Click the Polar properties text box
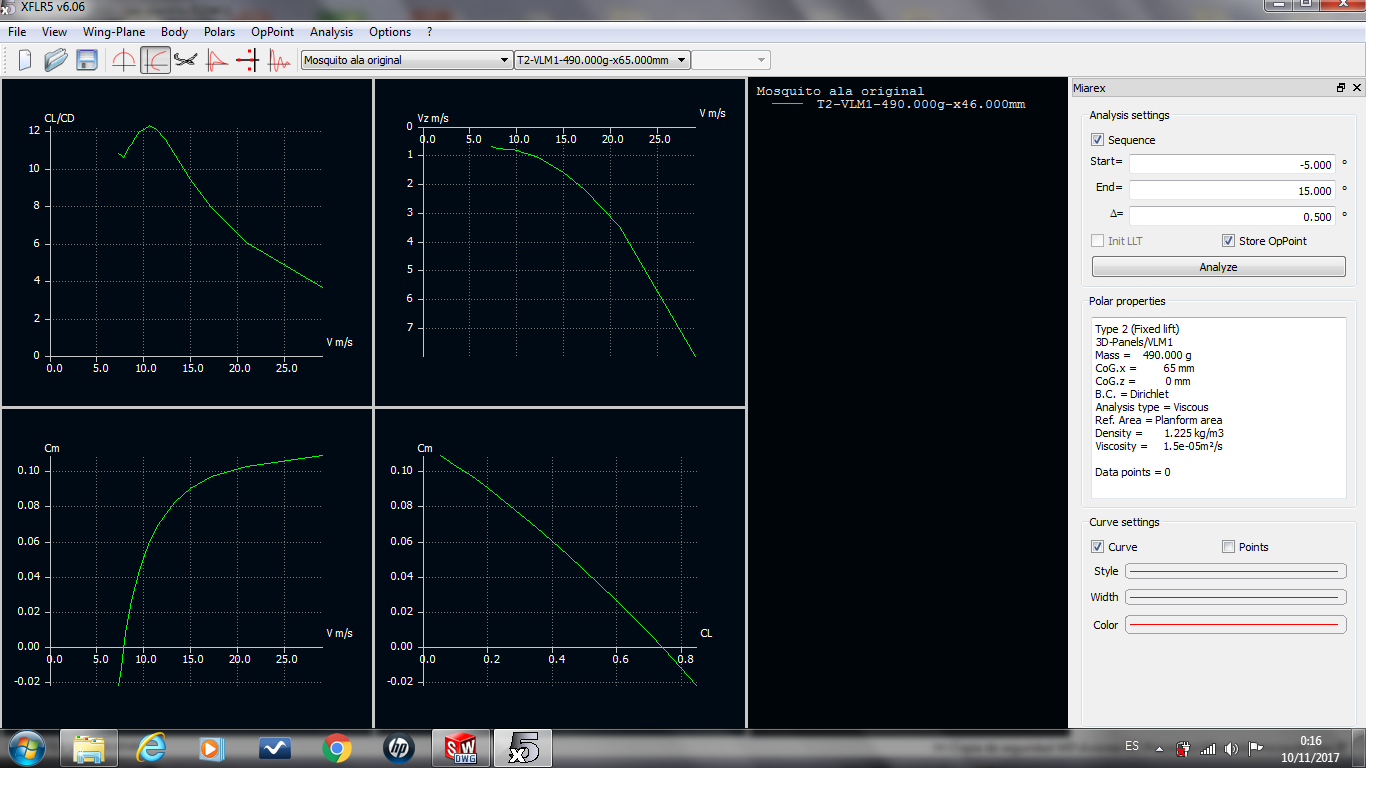1390x808 pixels. coord(1218,408)
